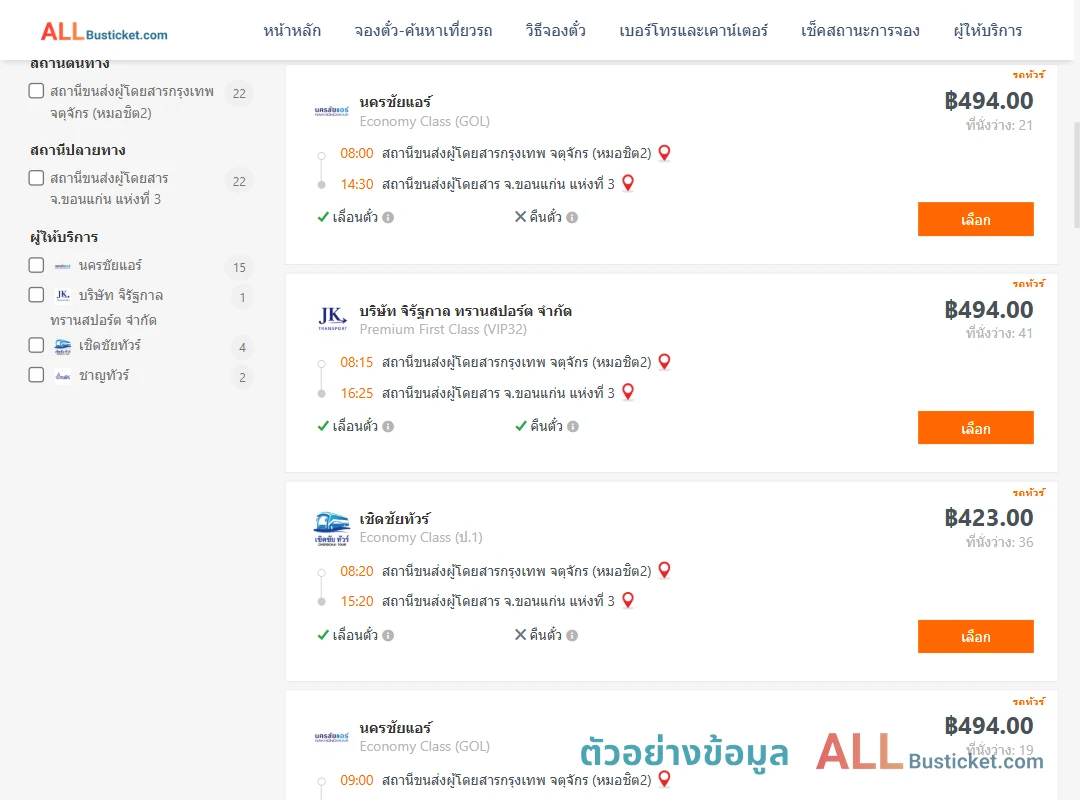Image resolution: width=1080 pixels, height=800 pixels.
Task: Info icon beside เลื่อนตั๋ว on 08:00 card
Action: [388, 218]
